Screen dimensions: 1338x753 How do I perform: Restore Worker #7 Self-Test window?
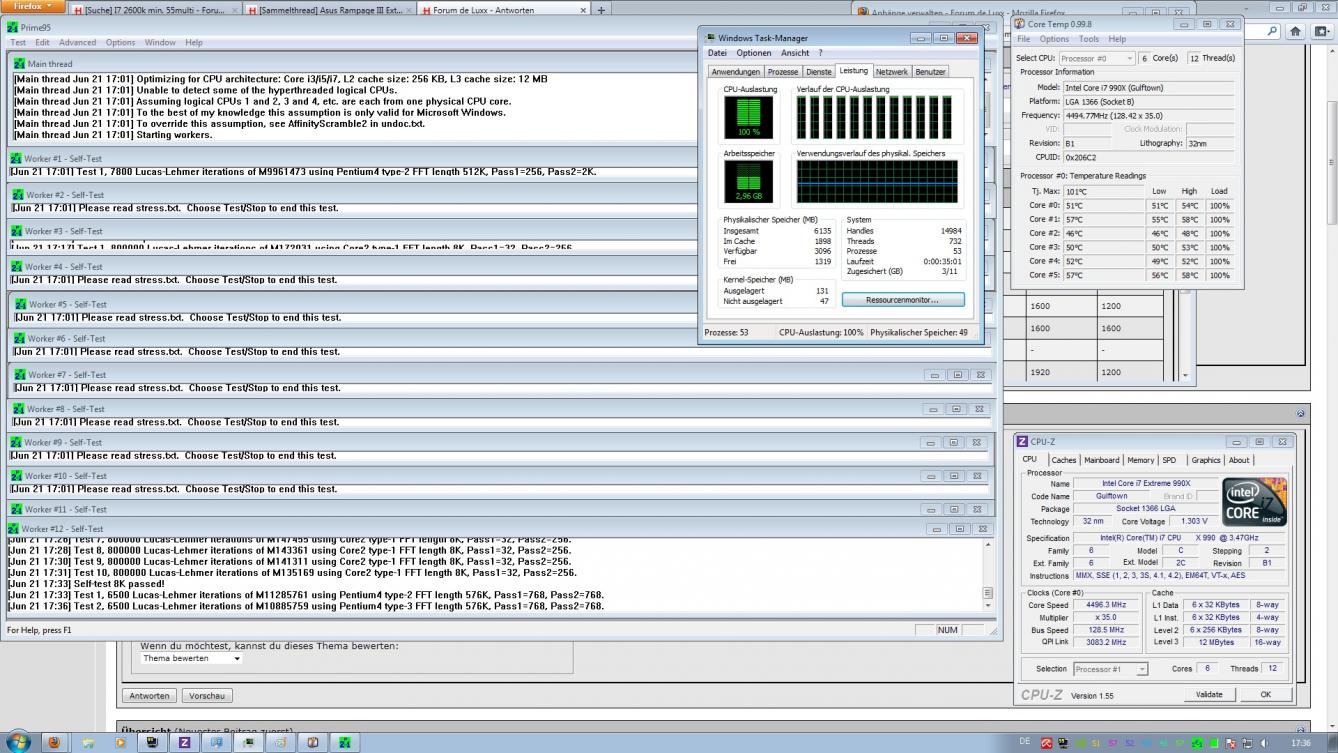[x=957, y=375]
